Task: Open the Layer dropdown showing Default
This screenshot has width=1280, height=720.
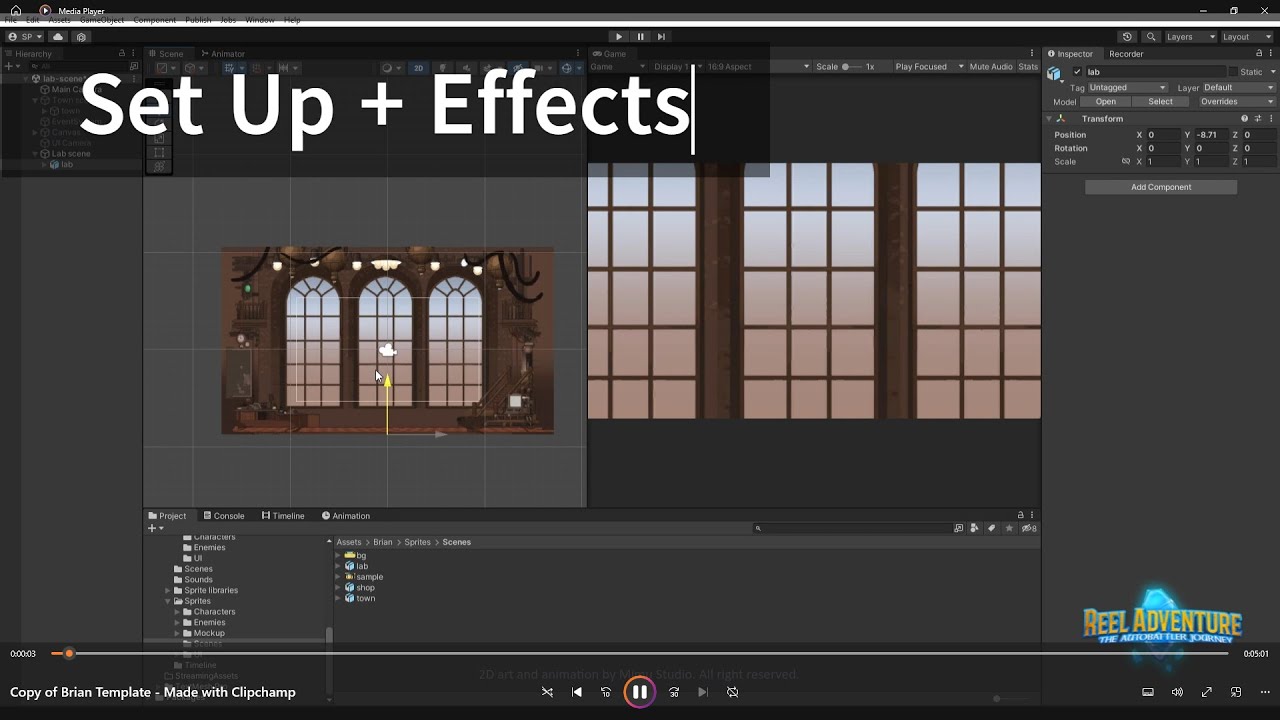Action: (x=1238, y=88)
